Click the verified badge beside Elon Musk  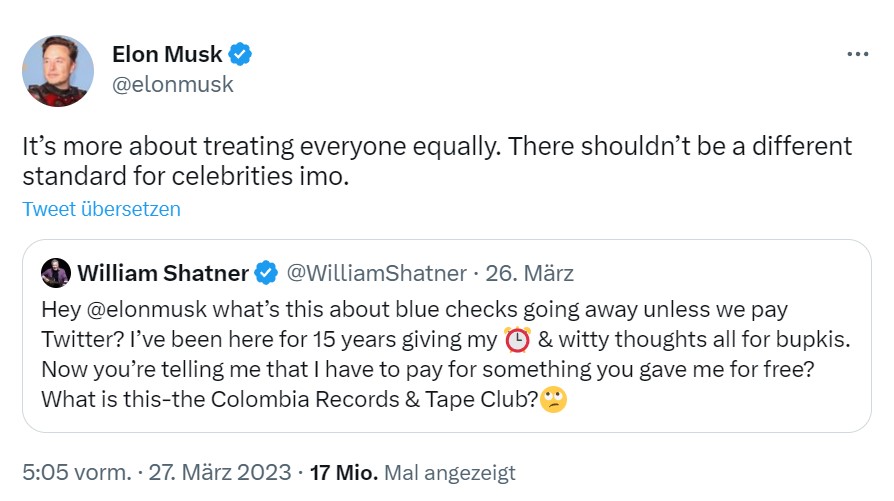click(241, 54)
